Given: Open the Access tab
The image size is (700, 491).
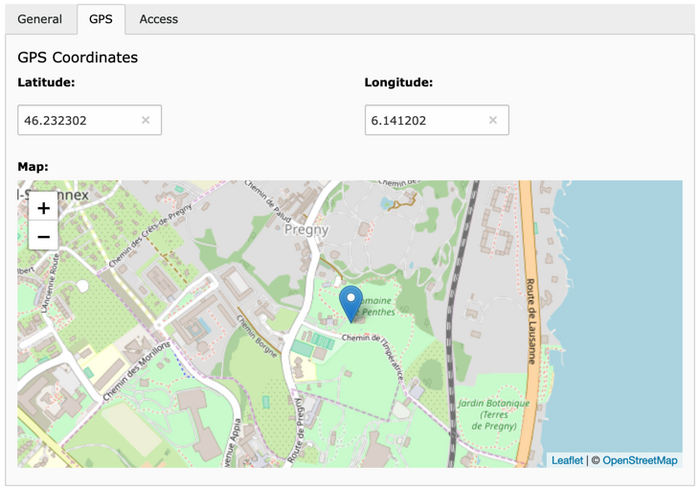Looking at the screenshot, I should click(158, 19).
